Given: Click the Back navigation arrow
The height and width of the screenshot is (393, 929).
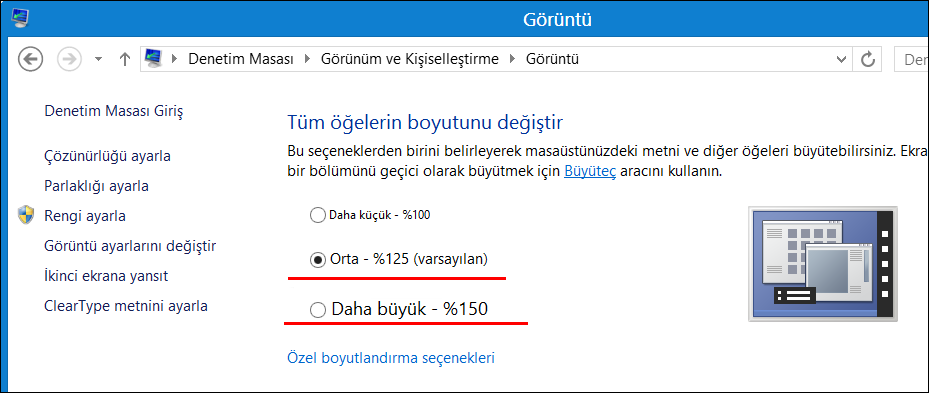Looking at the screenshot, I should pos(30,59).
